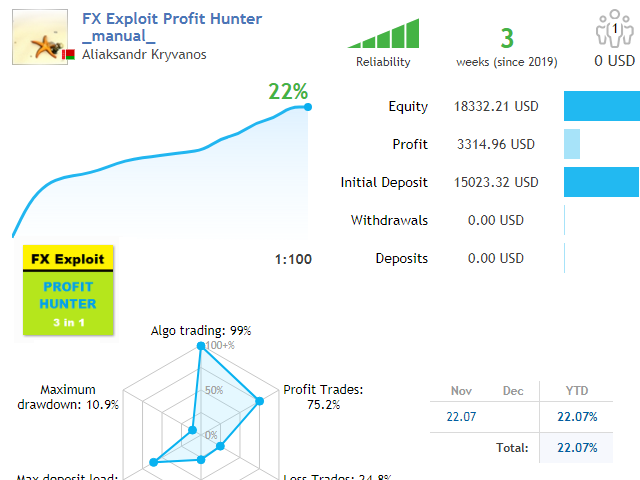The image size is (640, 480).
Task: Click the 1:100 leverage label
Action: click(293, 260)
